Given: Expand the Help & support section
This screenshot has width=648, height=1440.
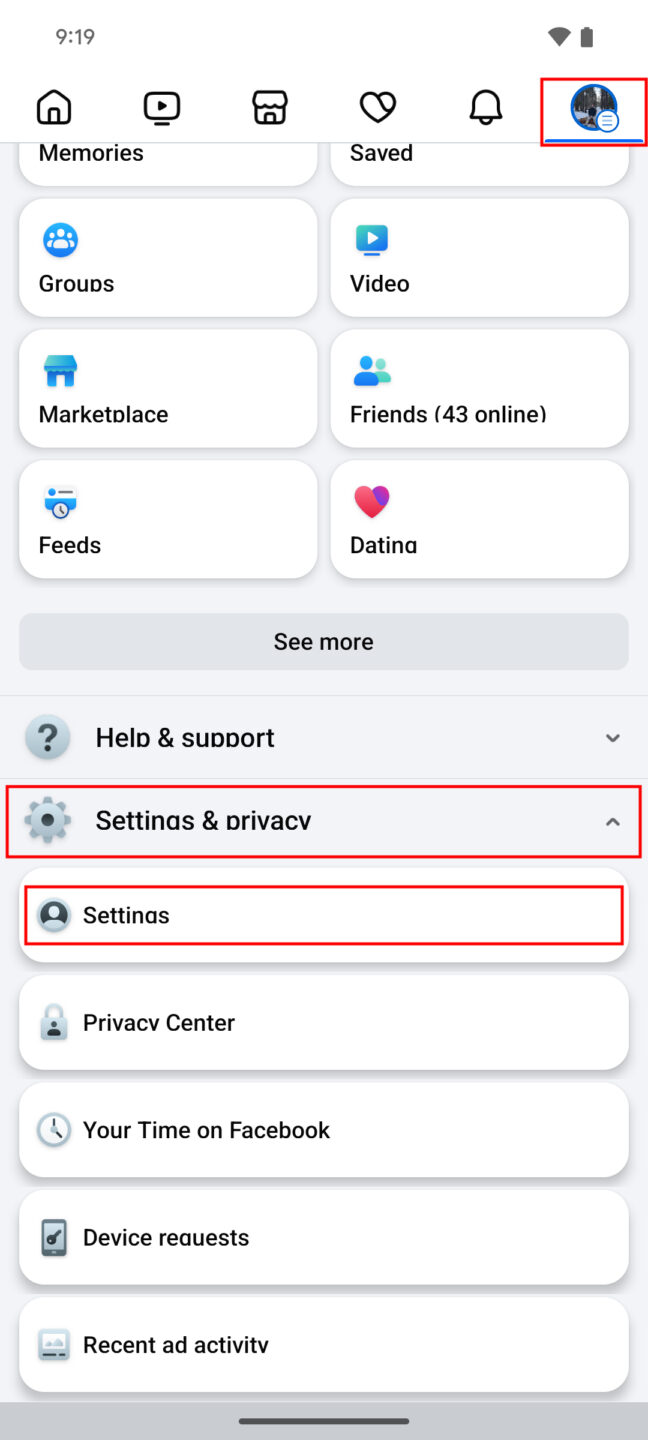Looking at the screenshot, I should (323, 737).
